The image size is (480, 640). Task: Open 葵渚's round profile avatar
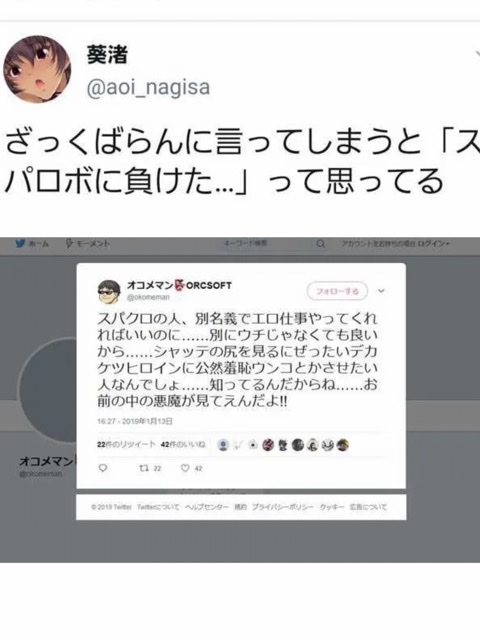(x=37, y=69)
